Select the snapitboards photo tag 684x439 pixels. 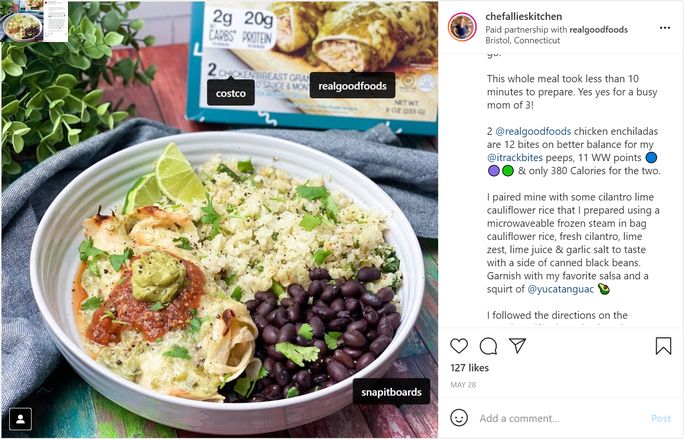[x=391, y=393]
